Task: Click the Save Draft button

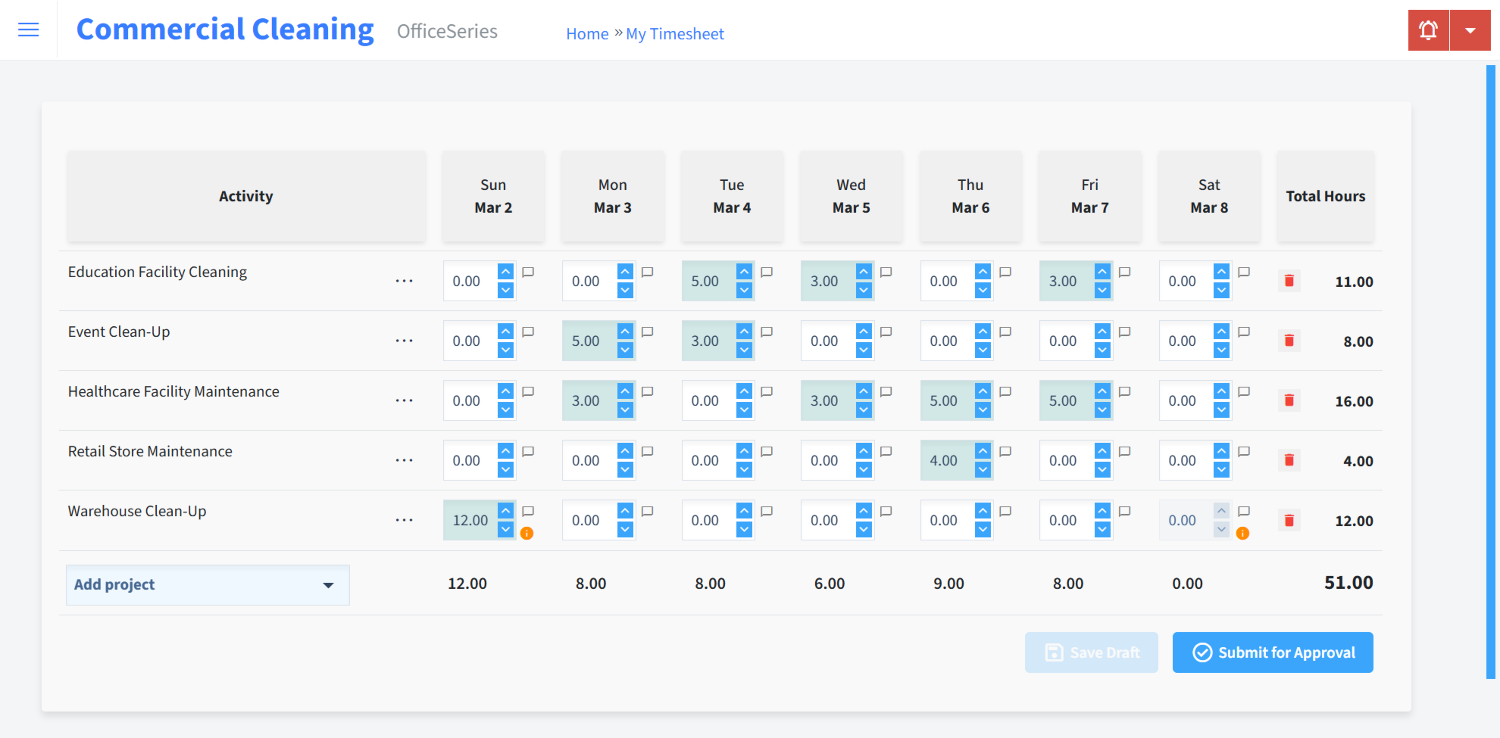Action: (1091, 652)
